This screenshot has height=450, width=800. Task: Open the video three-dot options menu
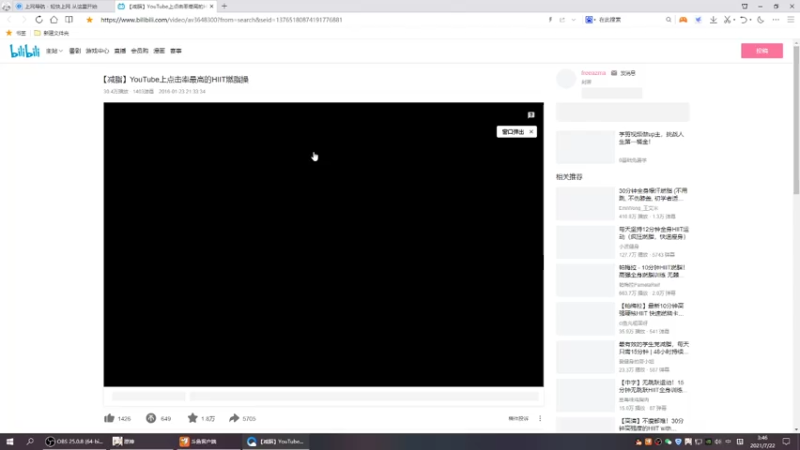[x=540, y=418]
